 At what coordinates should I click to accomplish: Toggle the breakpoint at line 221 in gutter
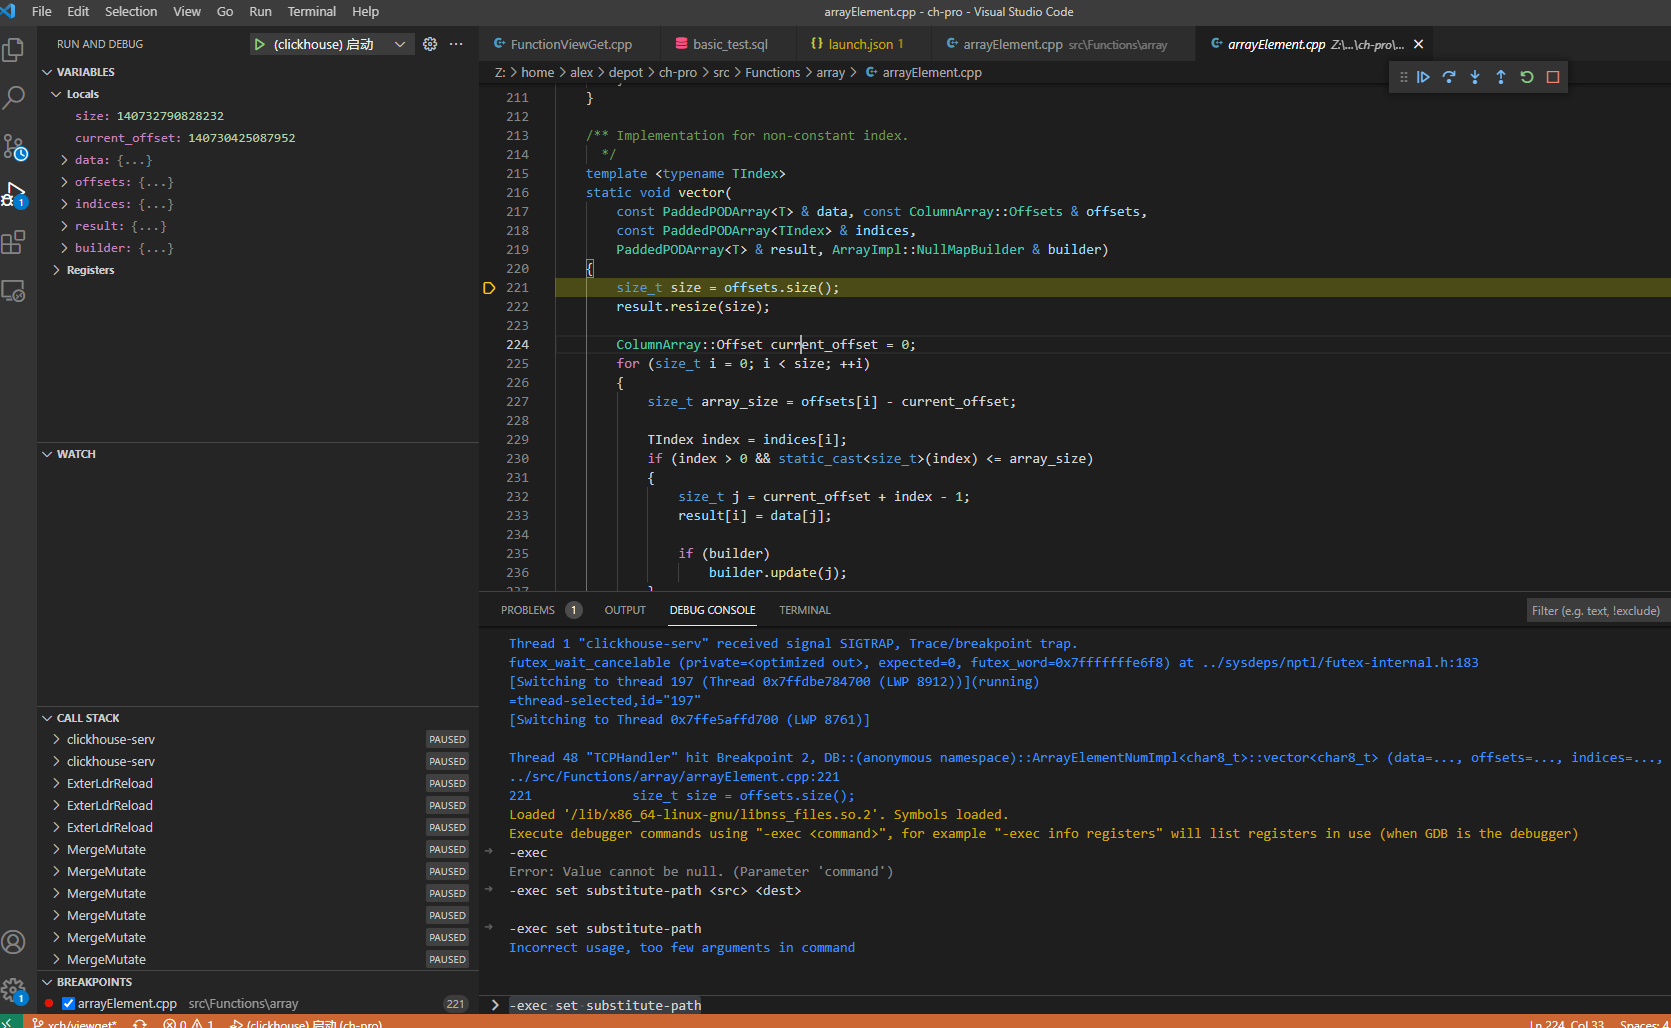(489, 288)
